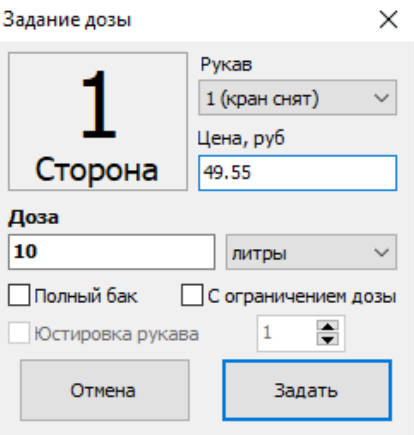The width and height of the screenshot is (414, 435).
Task: Toggle the Юстировка рукава checkbox
Action: (19, 333)
